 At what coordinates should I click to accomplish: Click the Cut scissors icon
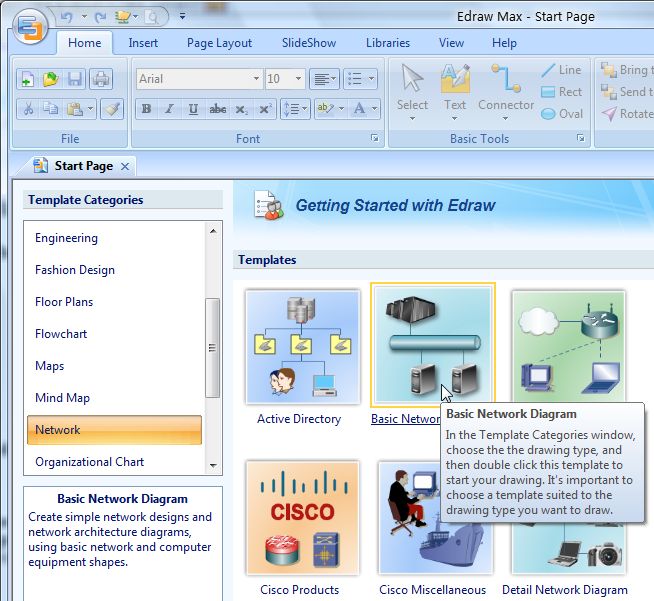tap(28, 109)
